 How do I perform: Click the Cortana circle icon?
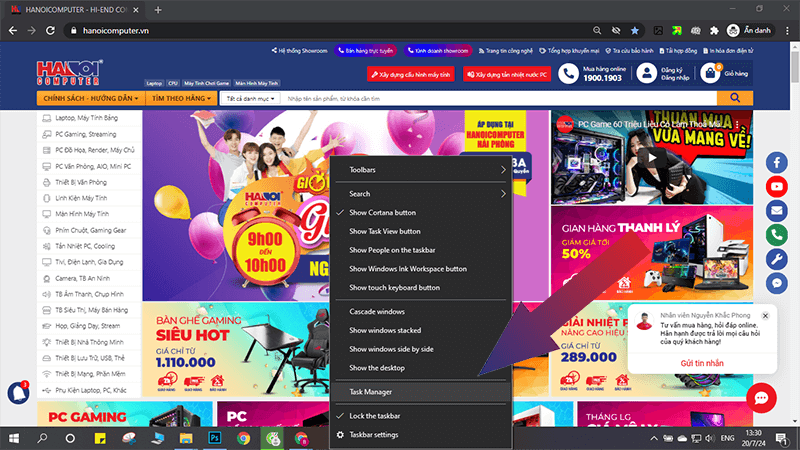(x=70, y=438)
